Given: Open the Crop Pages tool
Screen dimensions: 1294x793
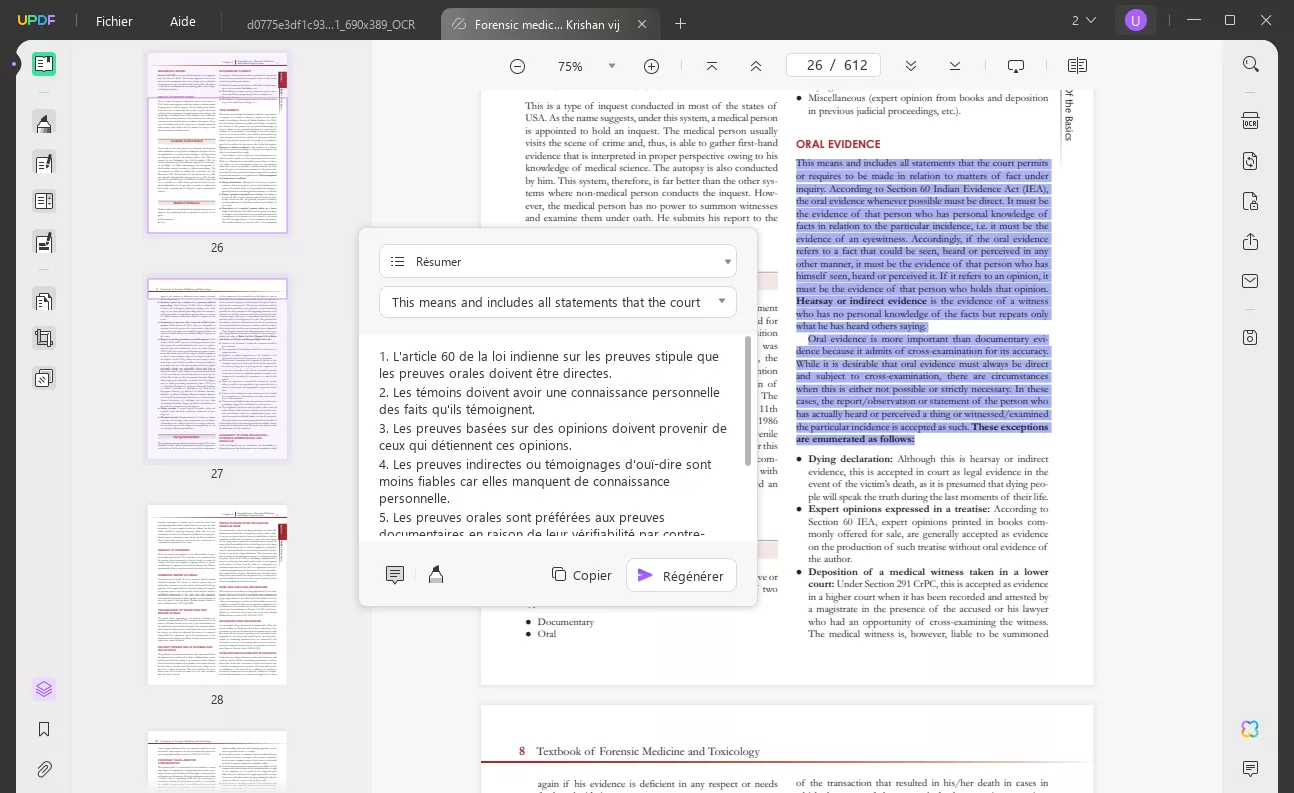Looking at the screenshot, I should pos(43,338).
